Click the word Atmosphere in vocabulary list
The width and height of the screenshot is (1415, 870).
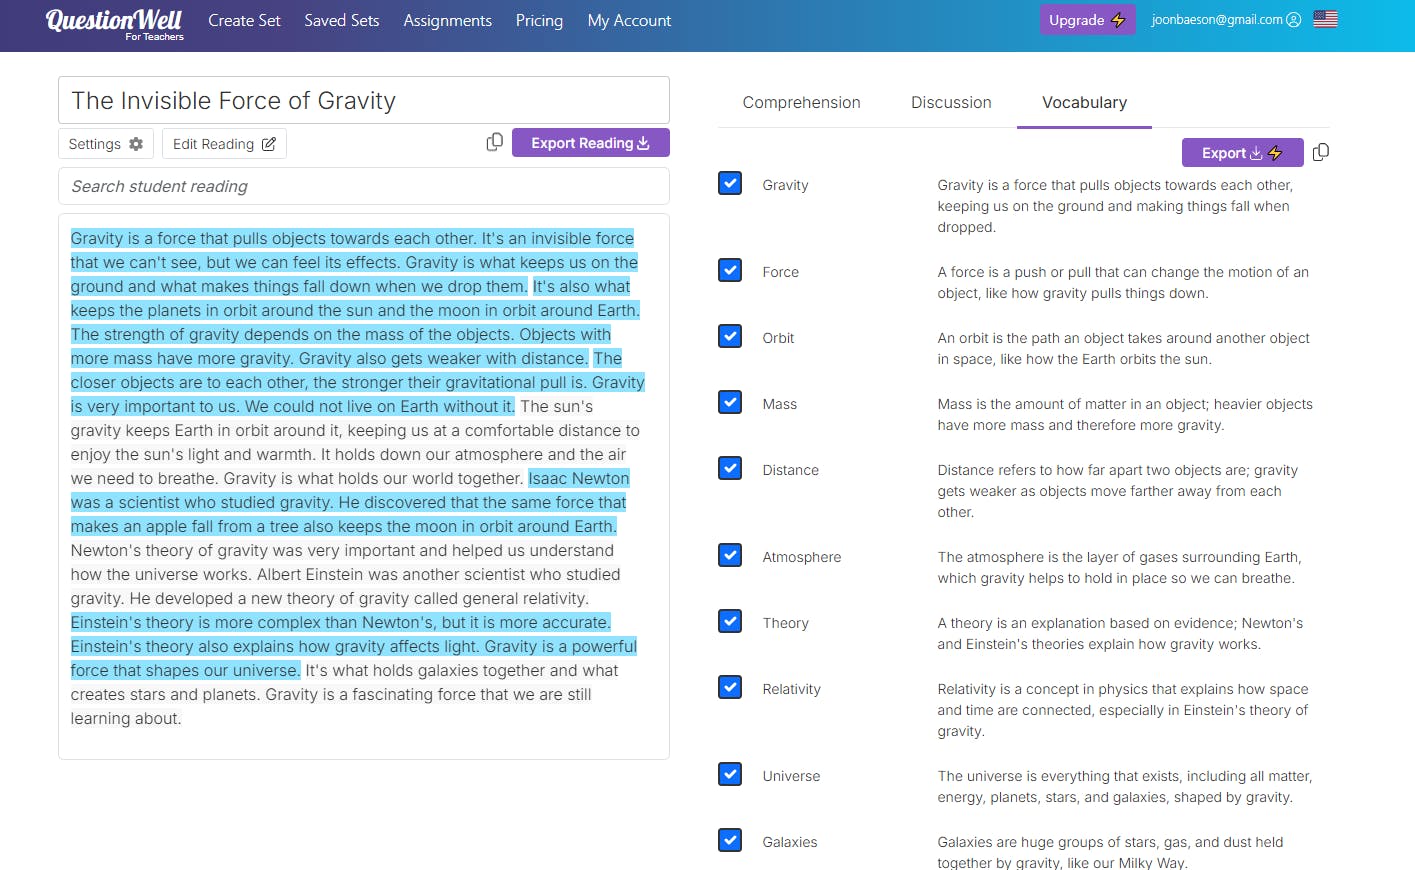pos(801,557)
